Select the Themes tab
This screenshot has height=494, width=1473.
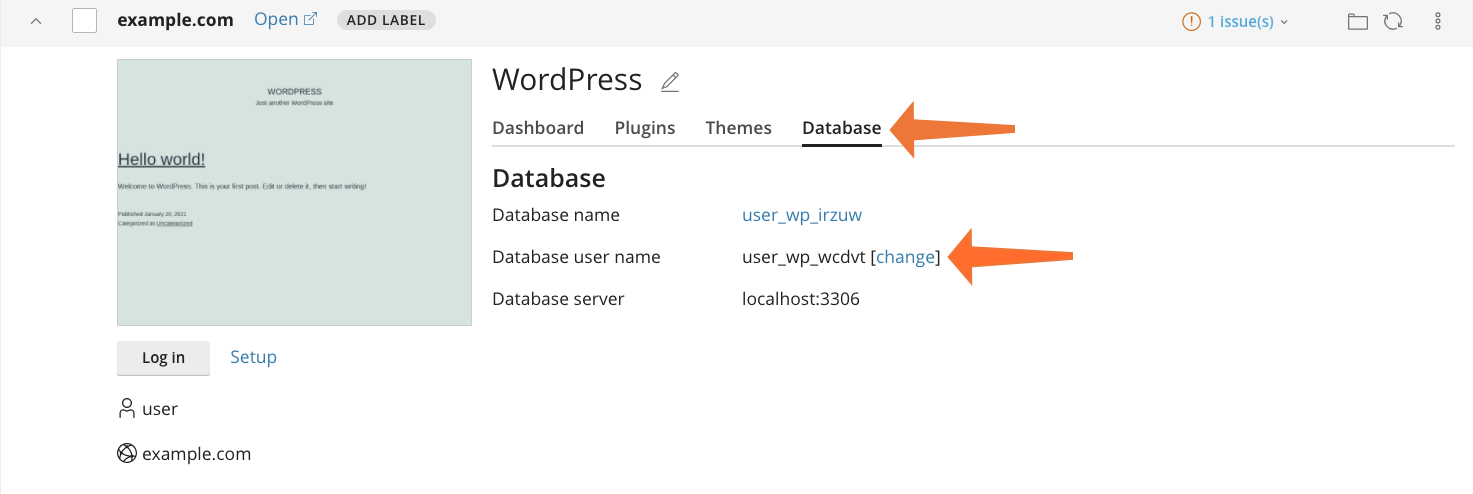coord(738,128)
